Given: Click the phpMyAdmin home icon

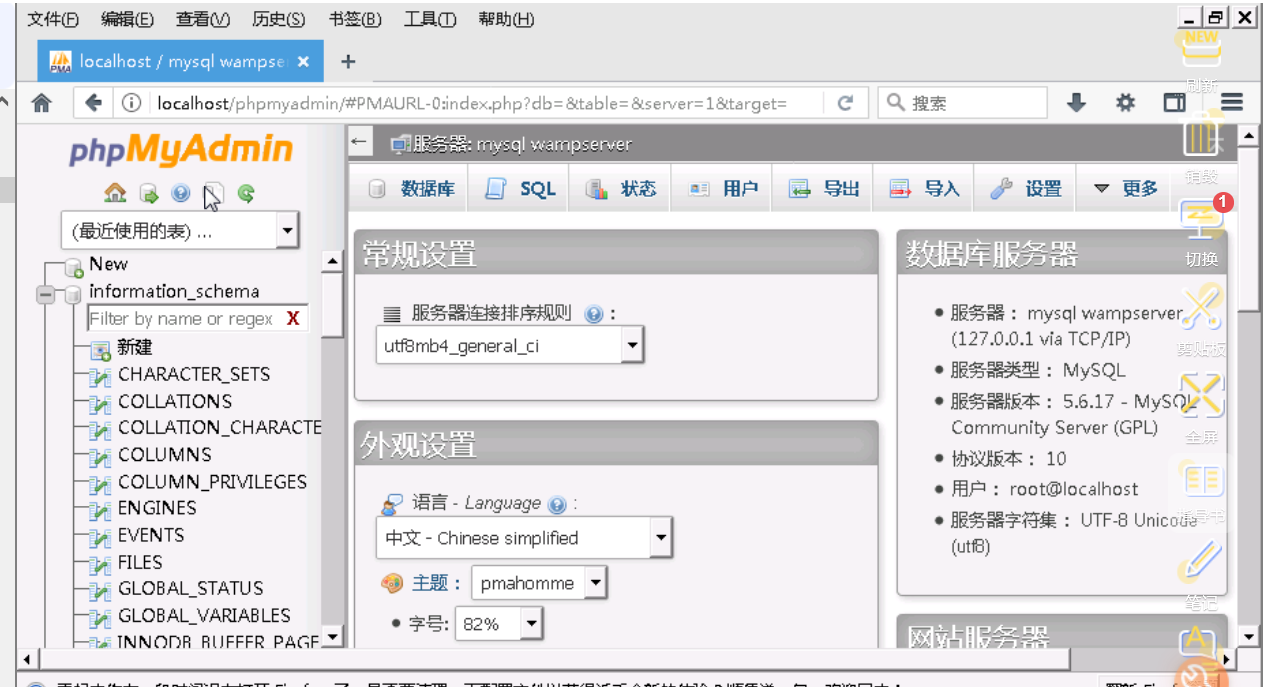Looking at the screenshot, I should click(x=115, y=193).
